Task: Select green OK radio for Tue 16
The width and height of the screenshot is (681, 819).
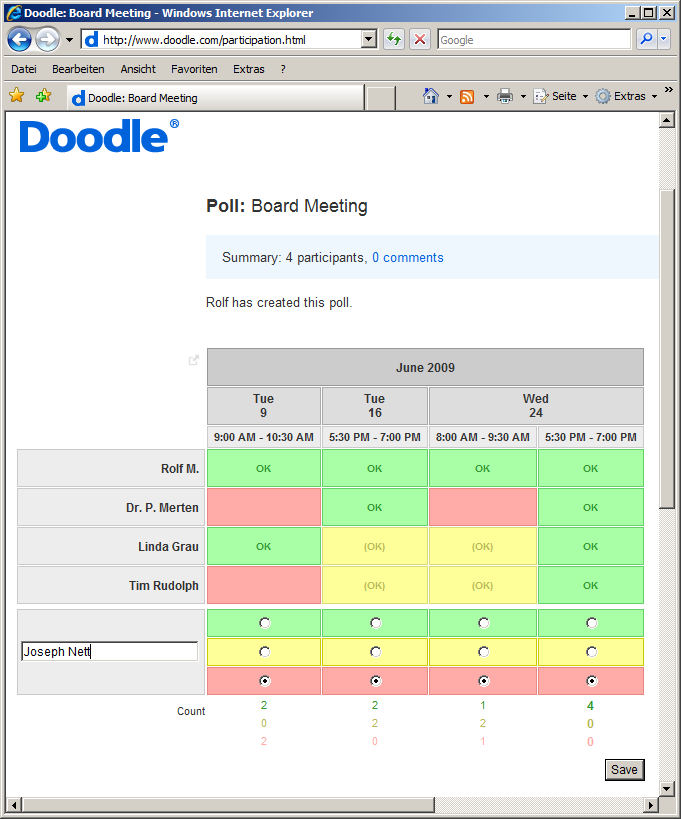Action: [375, 623]
